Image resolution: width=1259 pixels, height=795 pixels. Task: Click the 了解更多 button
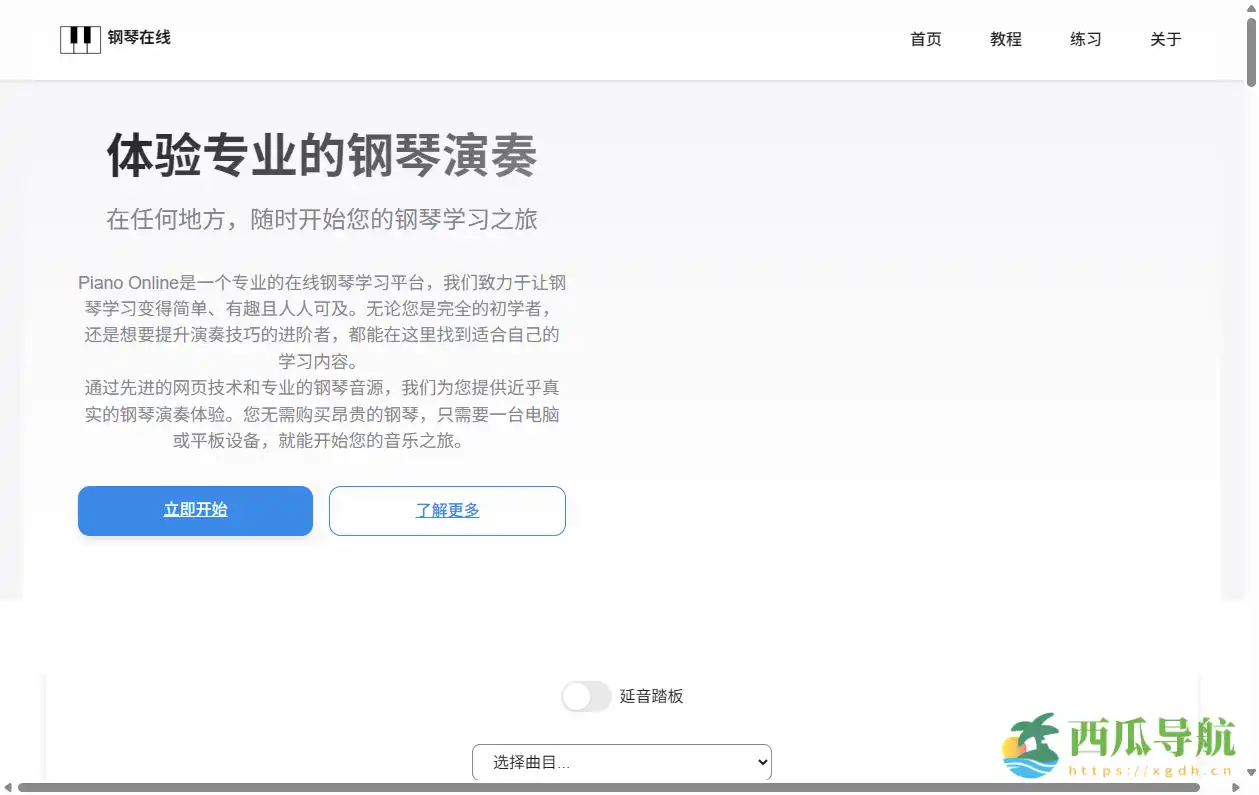pyautogui.click(x=447, y=510)
